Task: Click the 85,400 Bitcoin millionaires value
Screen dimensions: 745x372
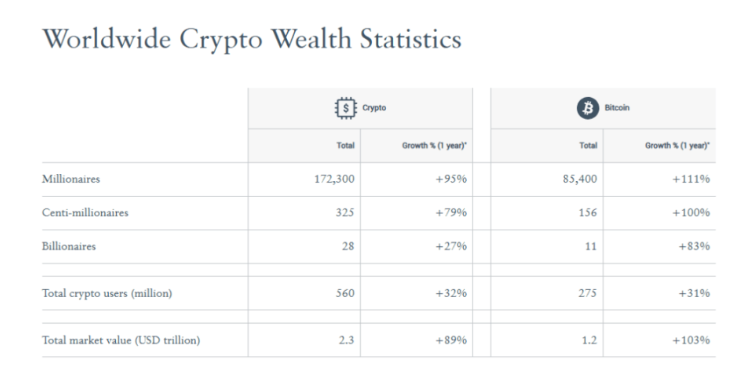Action: 579,180
